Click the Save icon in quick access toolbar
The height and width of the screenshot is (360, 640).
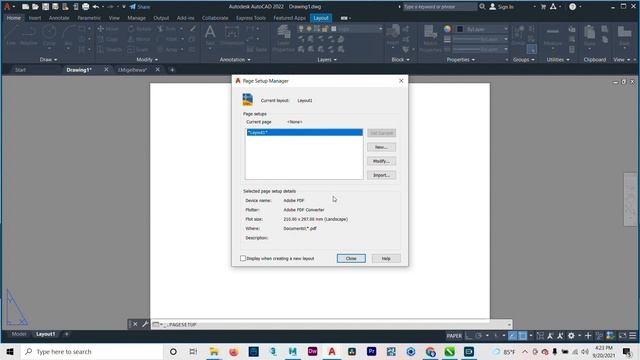coord(45,7)
